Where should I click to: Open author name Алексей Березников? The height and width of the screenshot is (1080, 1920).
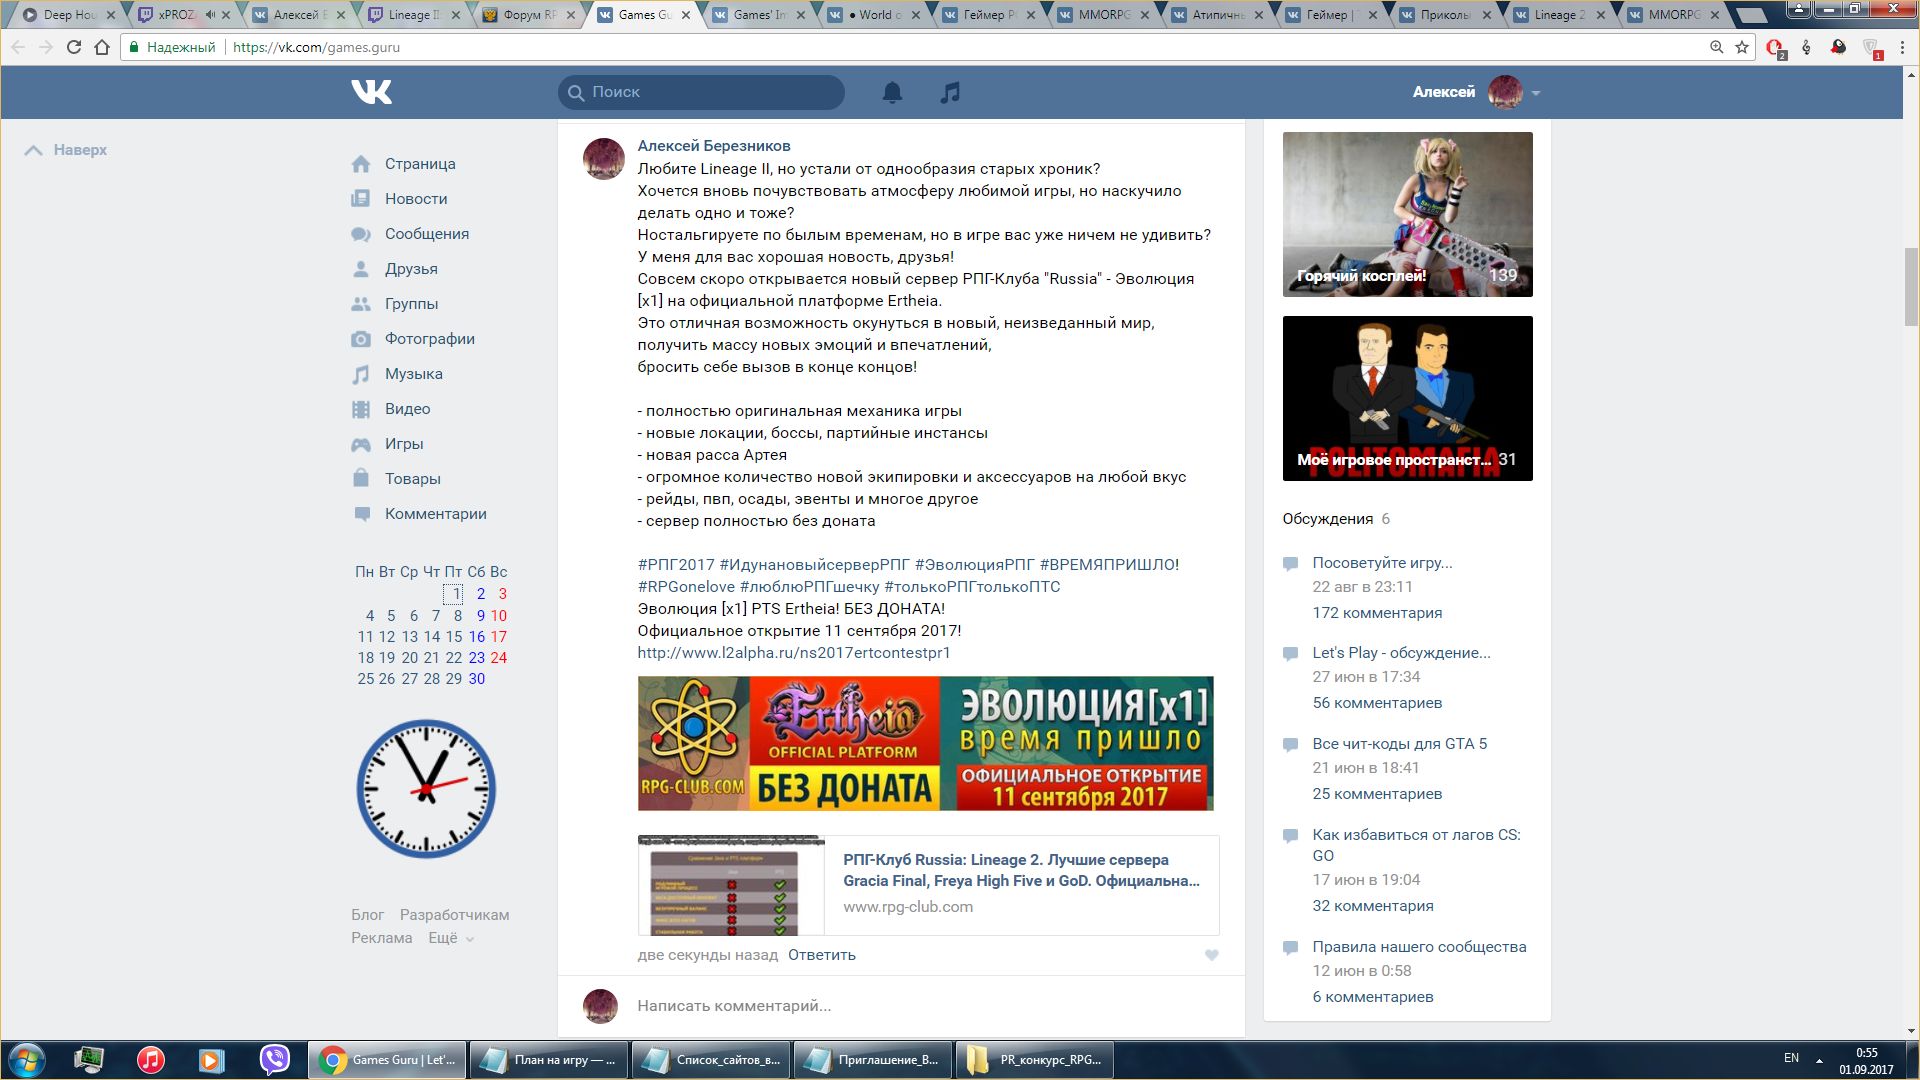tap(714, 146)
